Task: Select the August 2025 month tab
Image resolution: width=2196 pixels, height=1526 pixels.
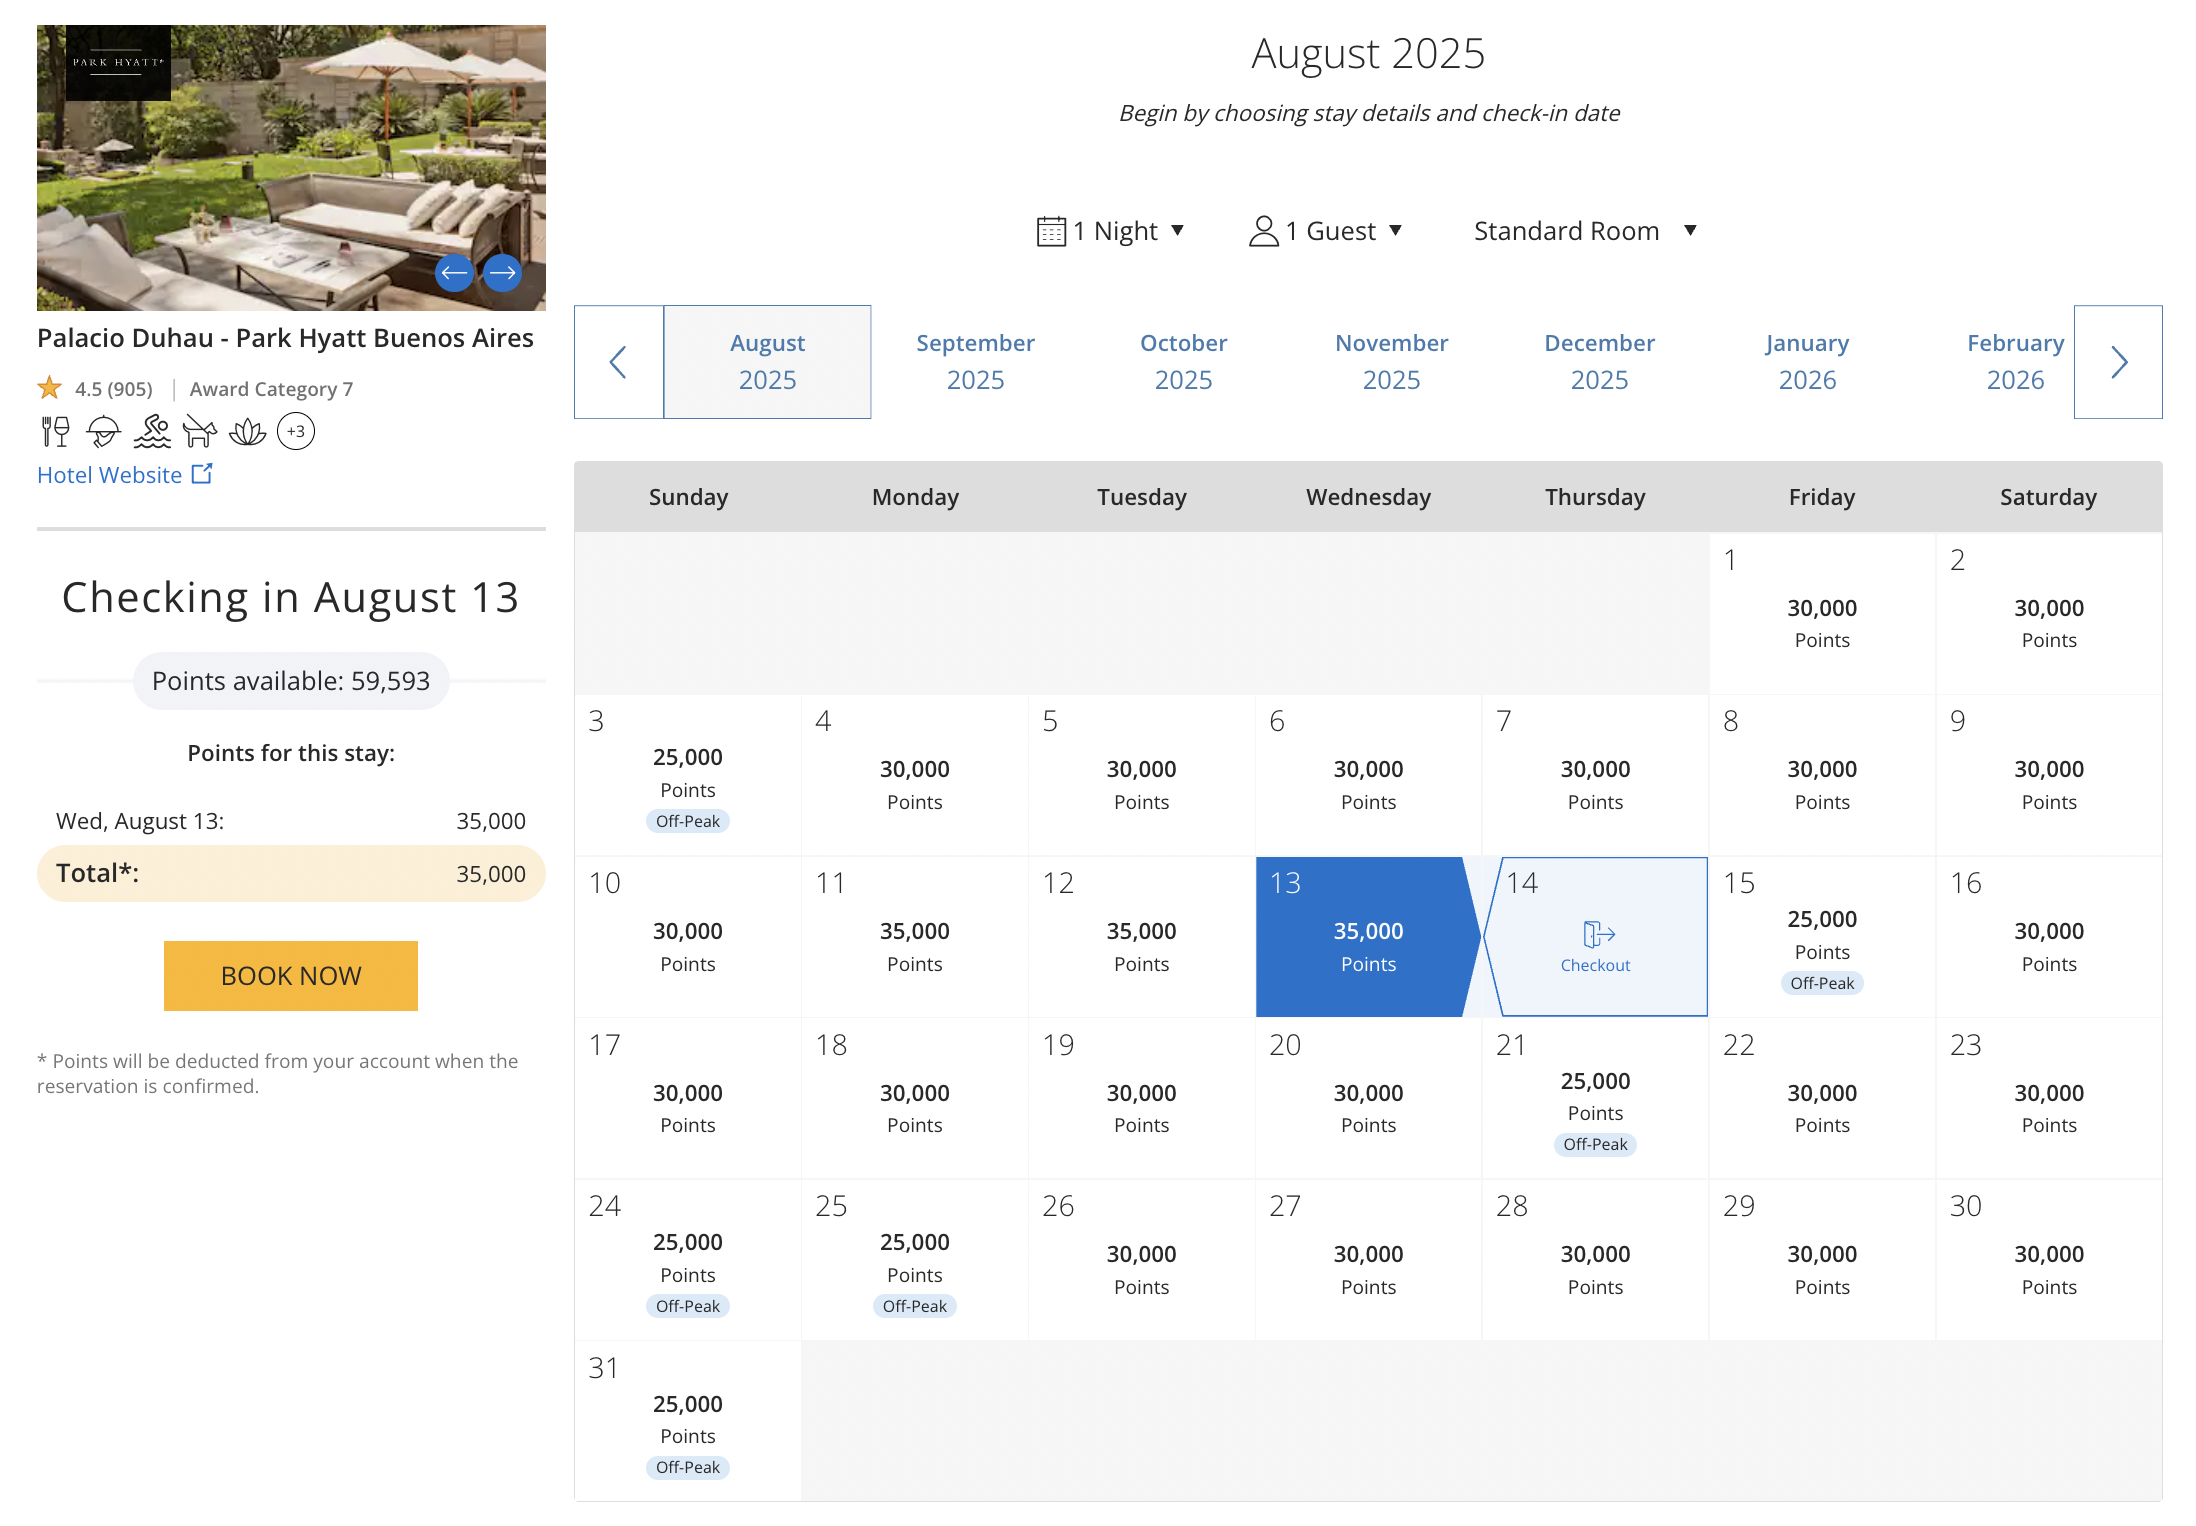Action: 767,362
